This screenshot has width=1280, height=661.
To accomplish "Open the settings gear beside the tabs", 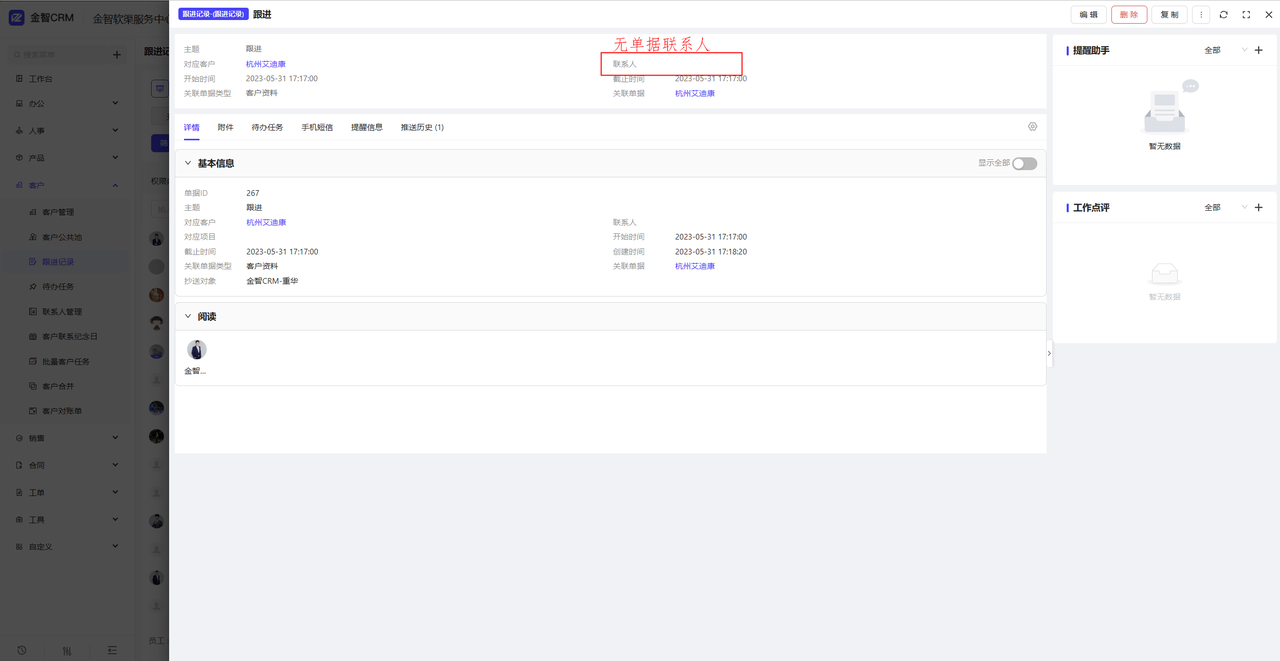I will 1032,127.
